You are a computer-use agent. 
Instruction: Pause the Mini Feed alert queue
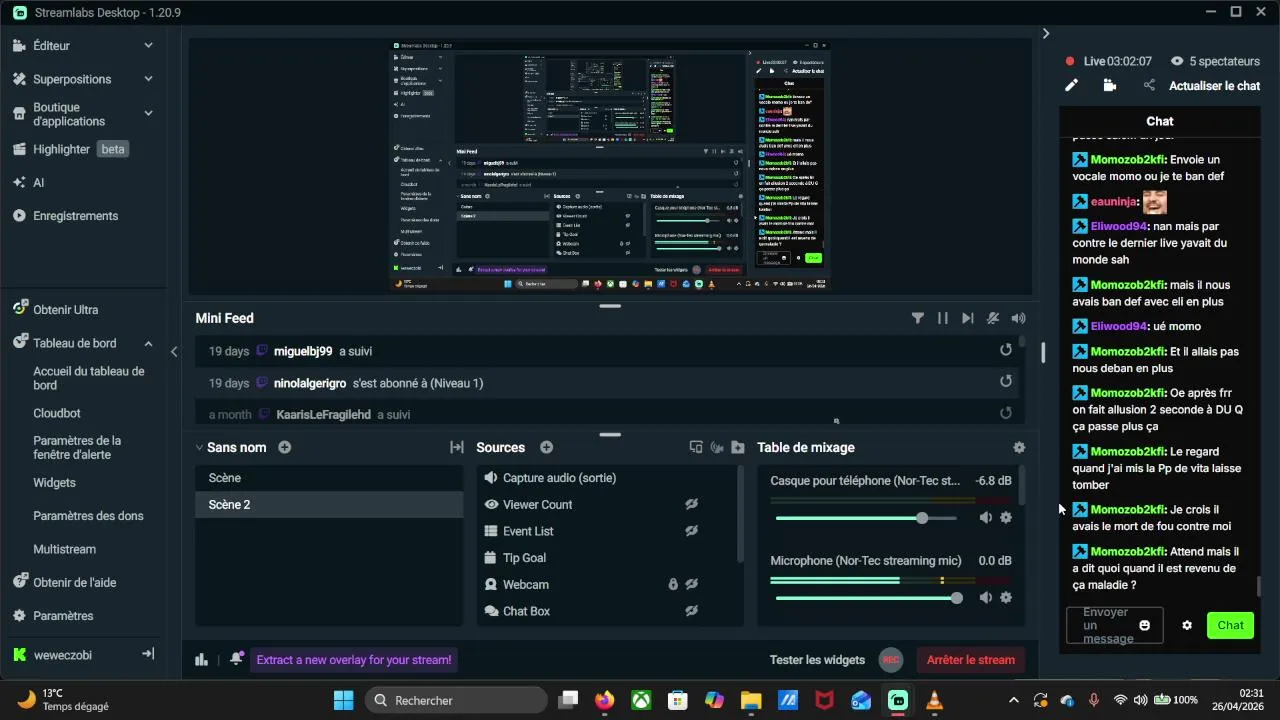[942, 318]
